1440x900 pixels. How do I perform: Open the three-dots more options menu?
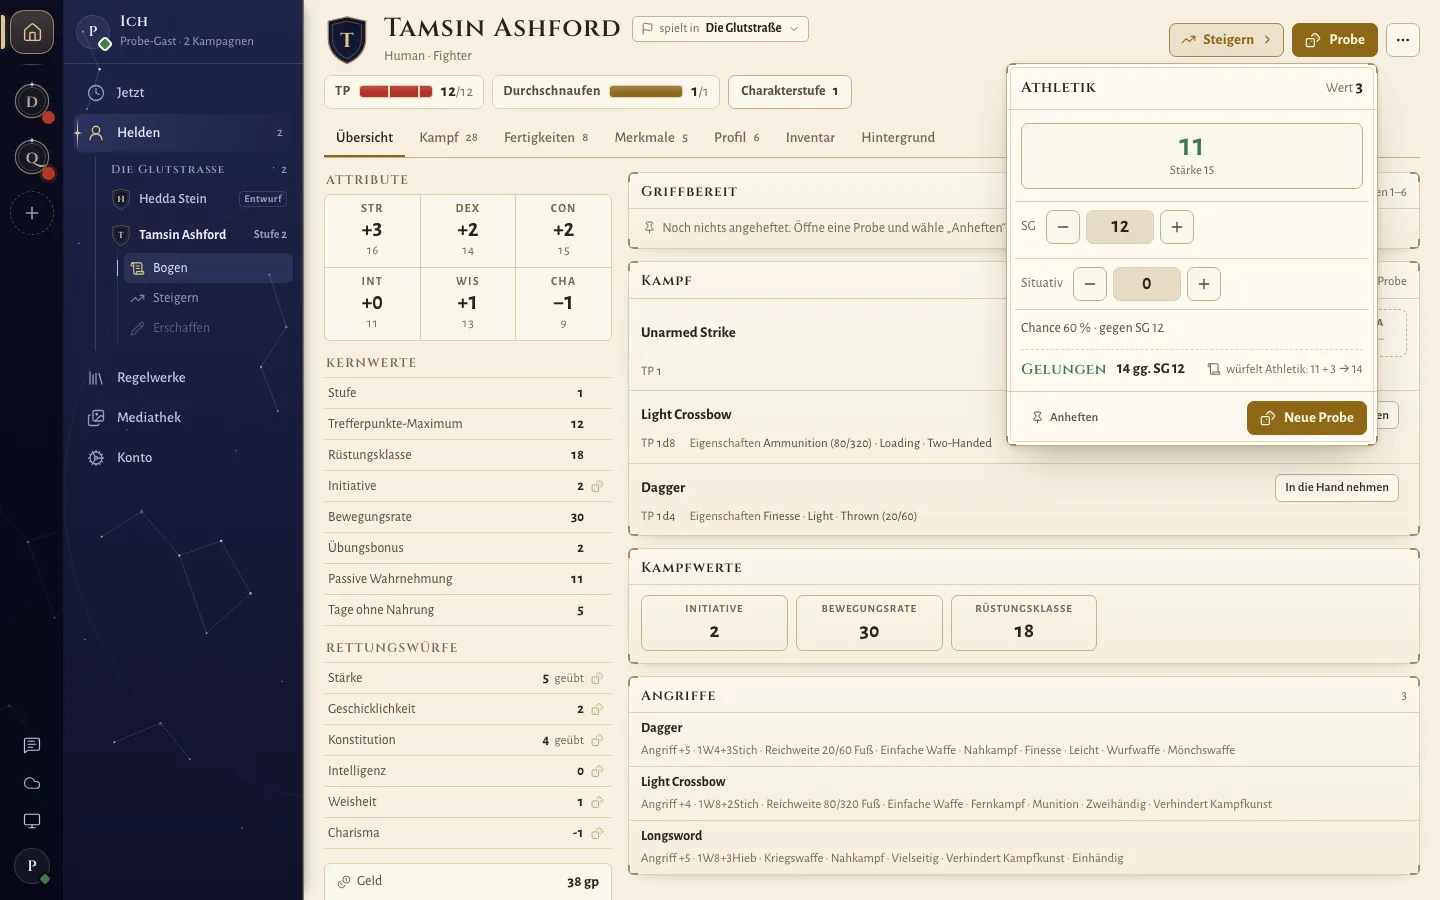click(x=1403, y=40)
